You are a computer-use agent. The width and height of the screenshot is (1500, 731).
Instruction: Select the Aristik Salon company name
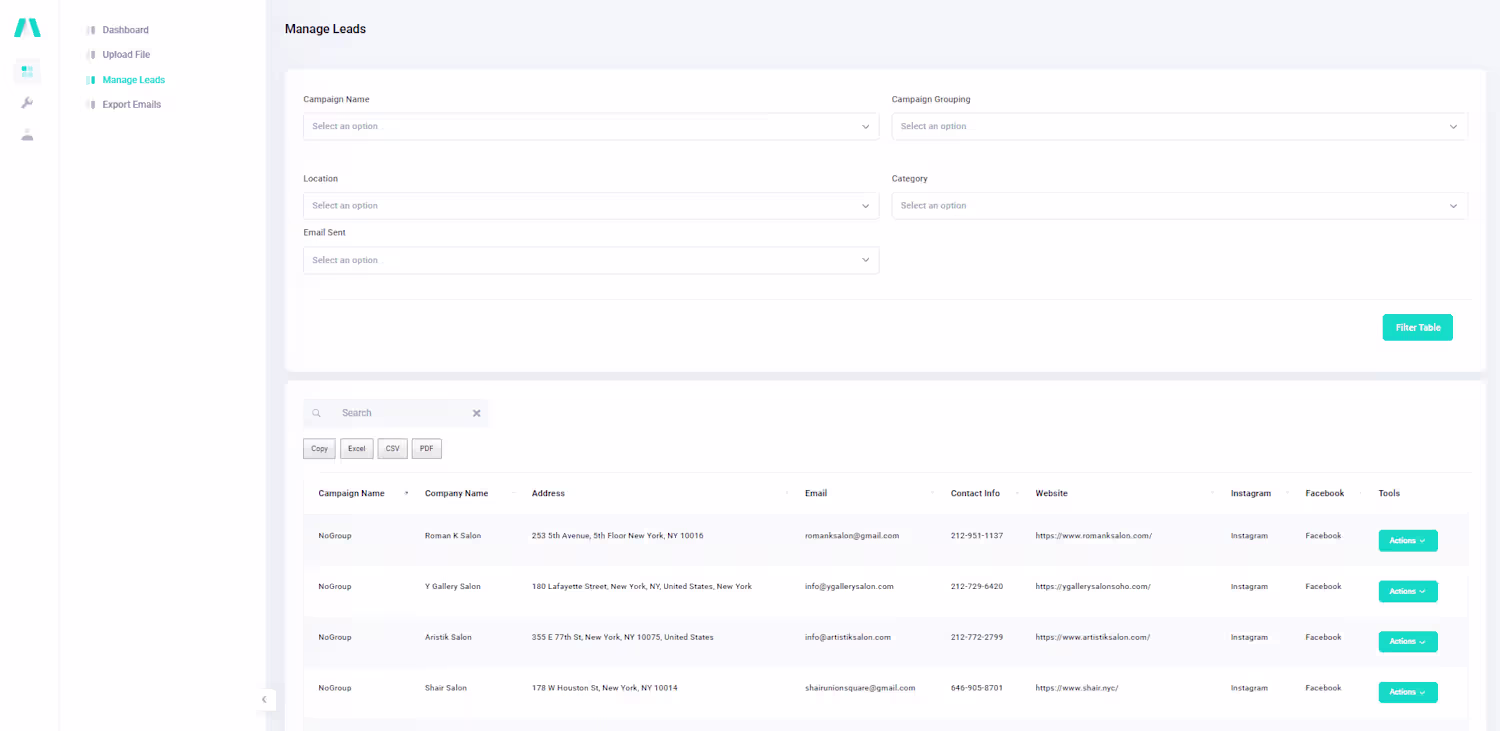(x=448, y=638)
